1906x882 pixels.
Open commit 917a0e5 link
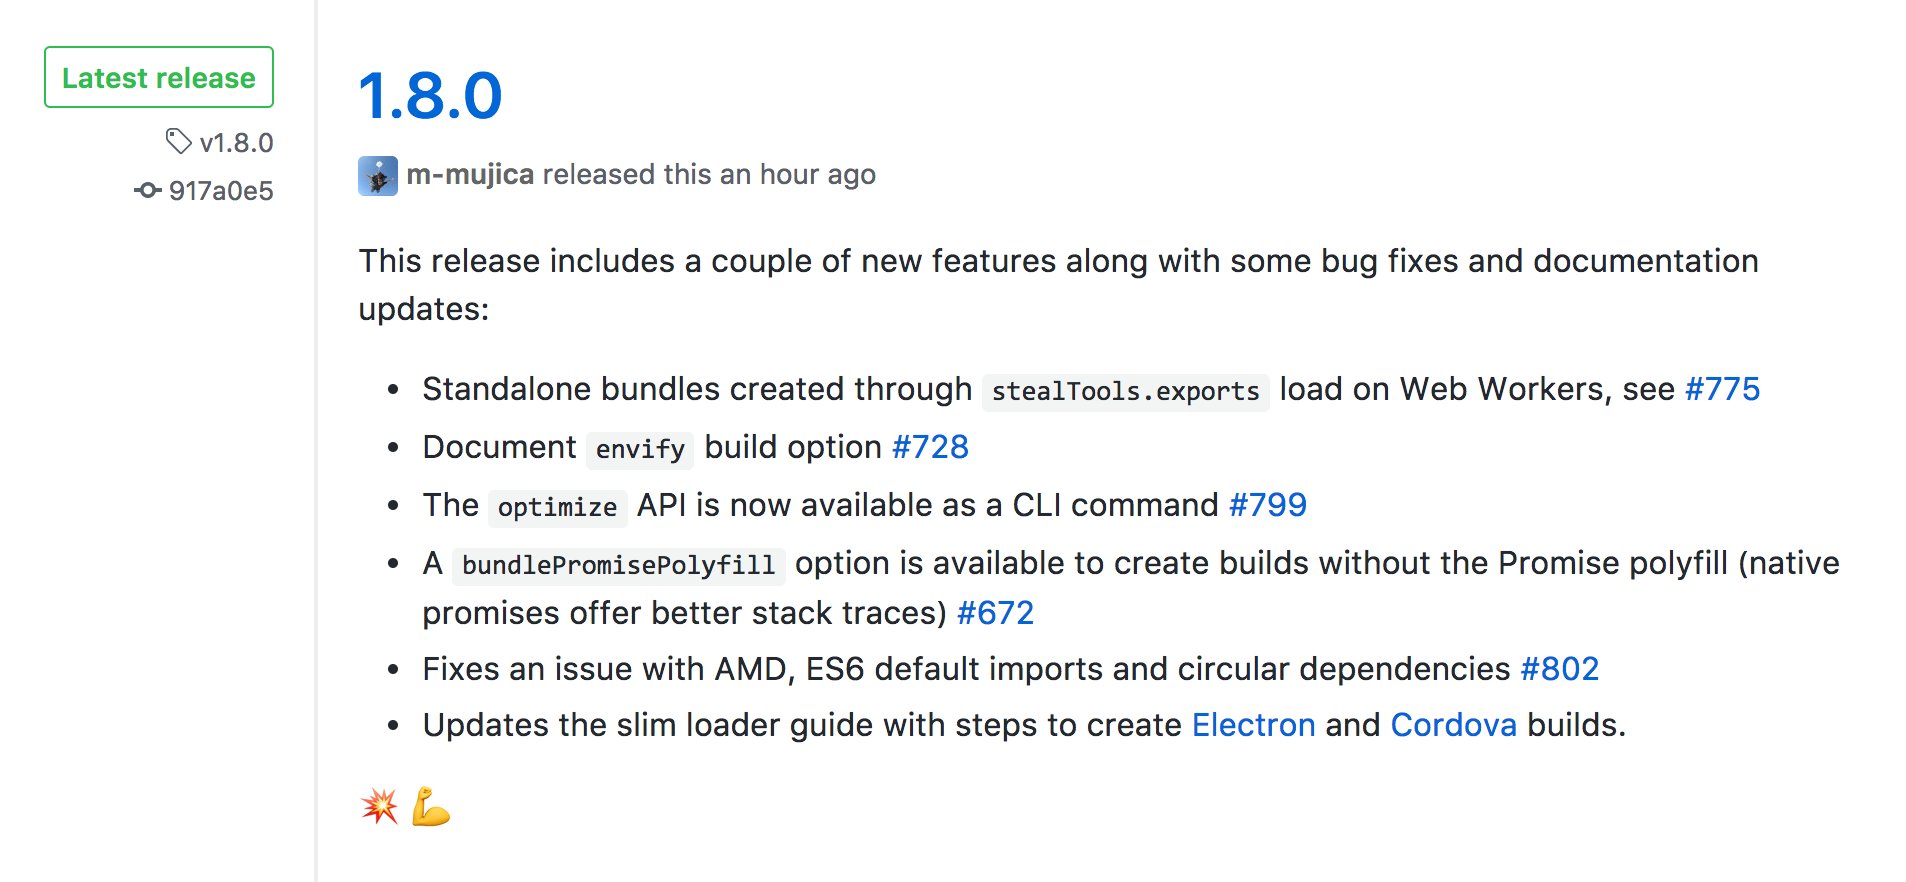point(221,191)
